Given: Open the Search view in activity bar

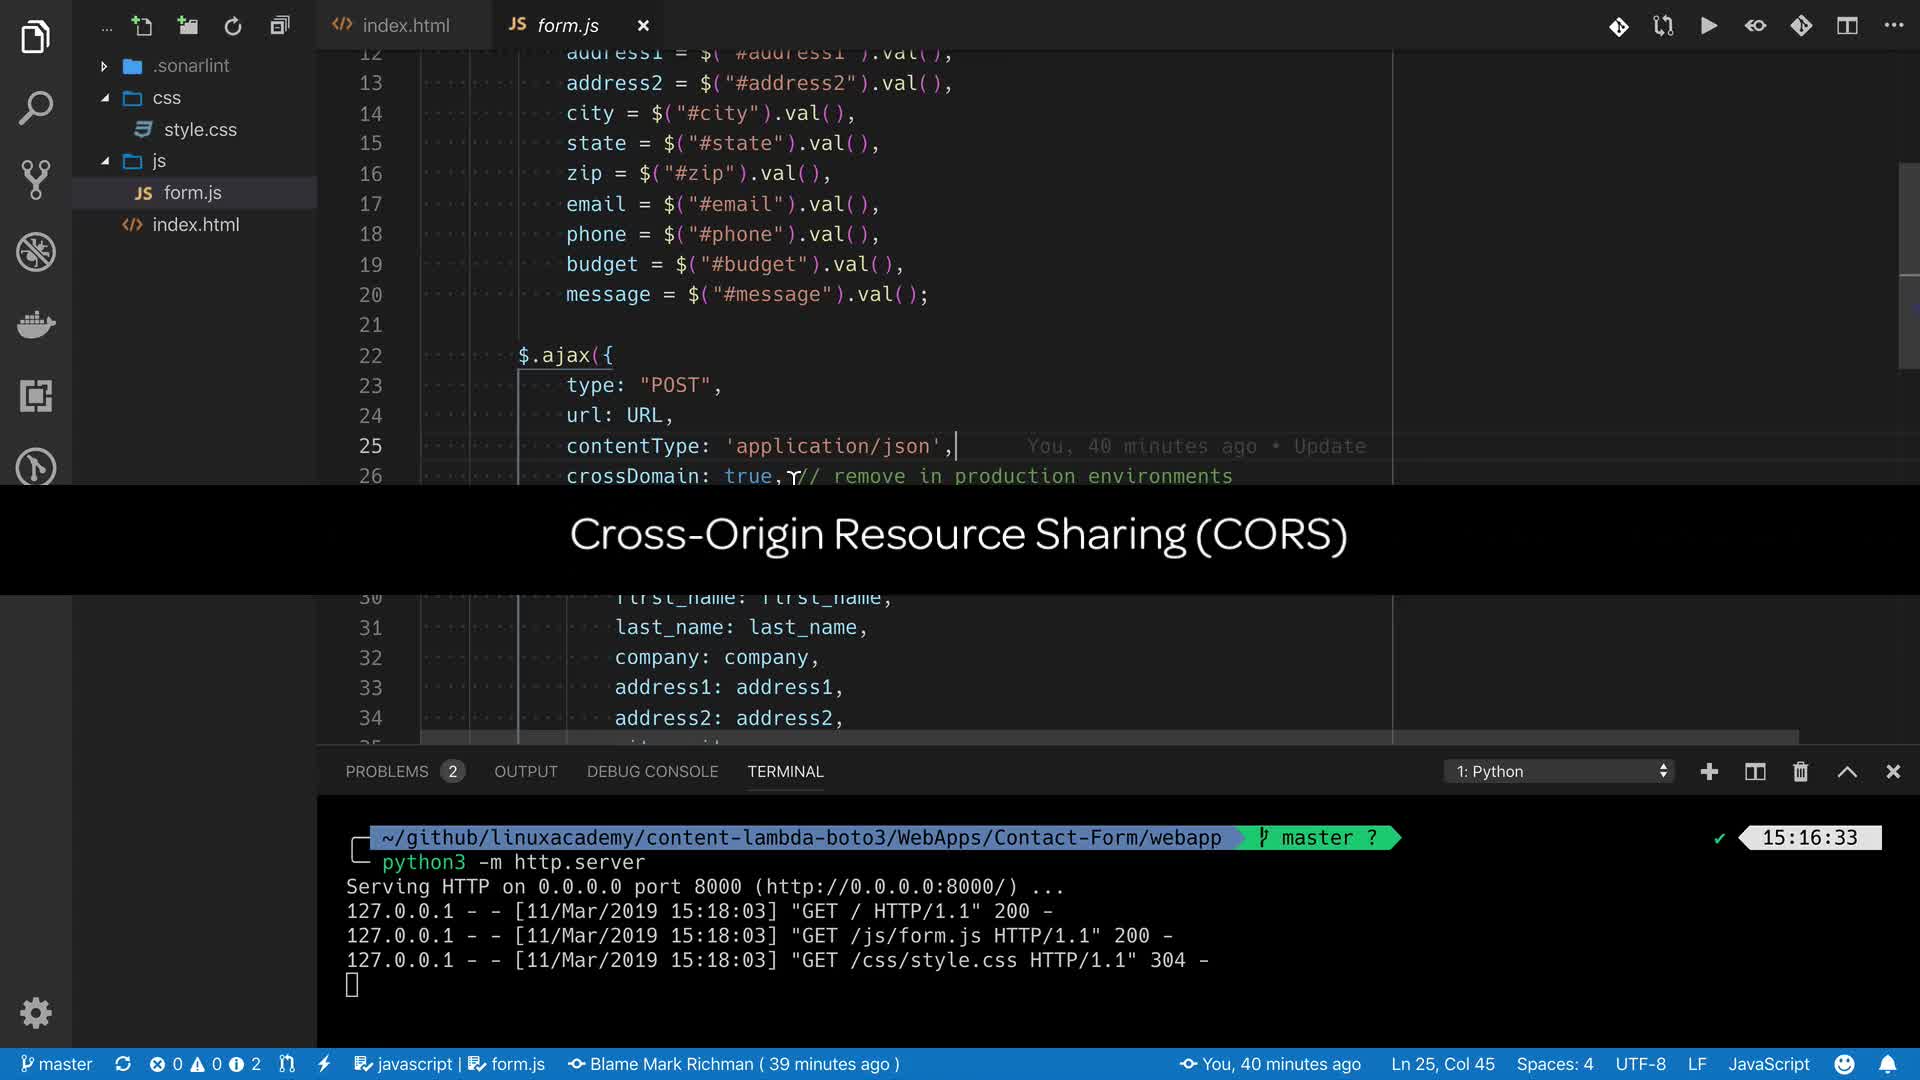Looking at the screenshot, I should [x=36, y=108].
